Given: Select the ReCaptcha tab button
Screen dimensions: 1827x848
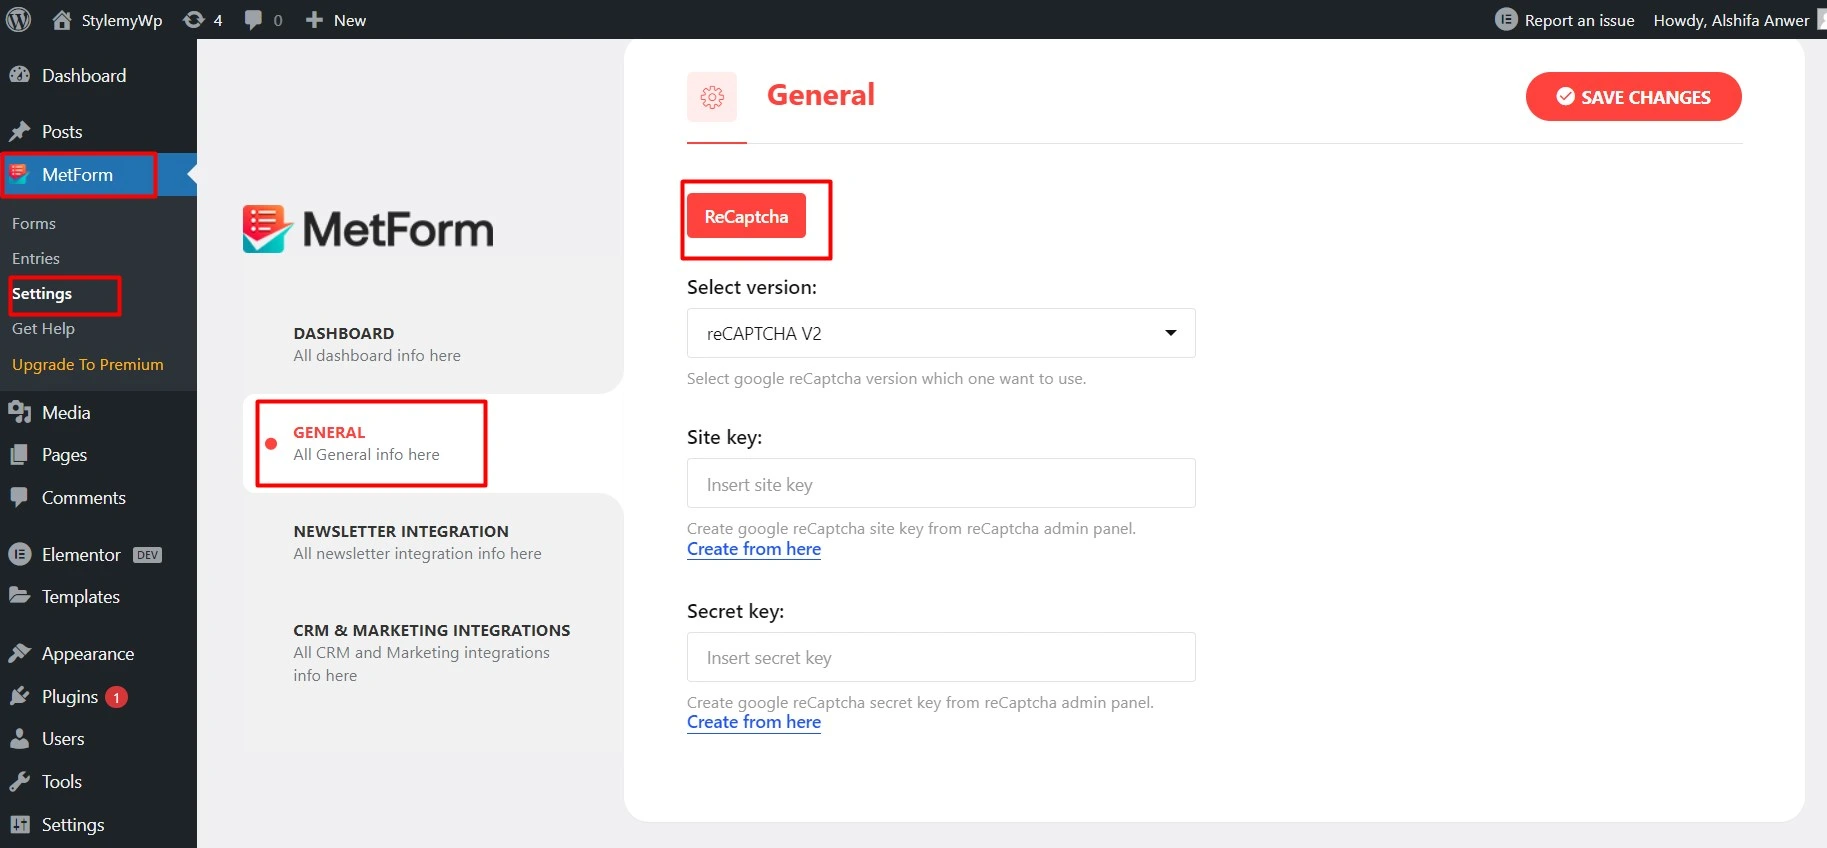Looking at the screenshot, I should (746, 216).
